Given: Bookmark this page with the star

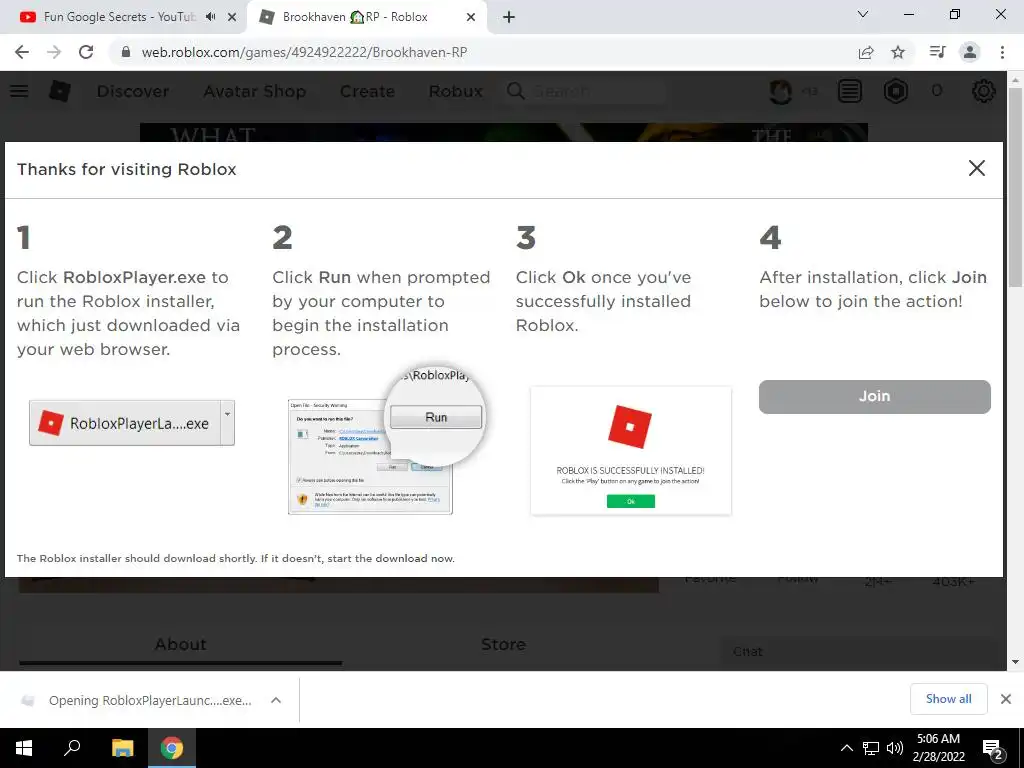Looking at the screenshot, I should pos(898,52).
